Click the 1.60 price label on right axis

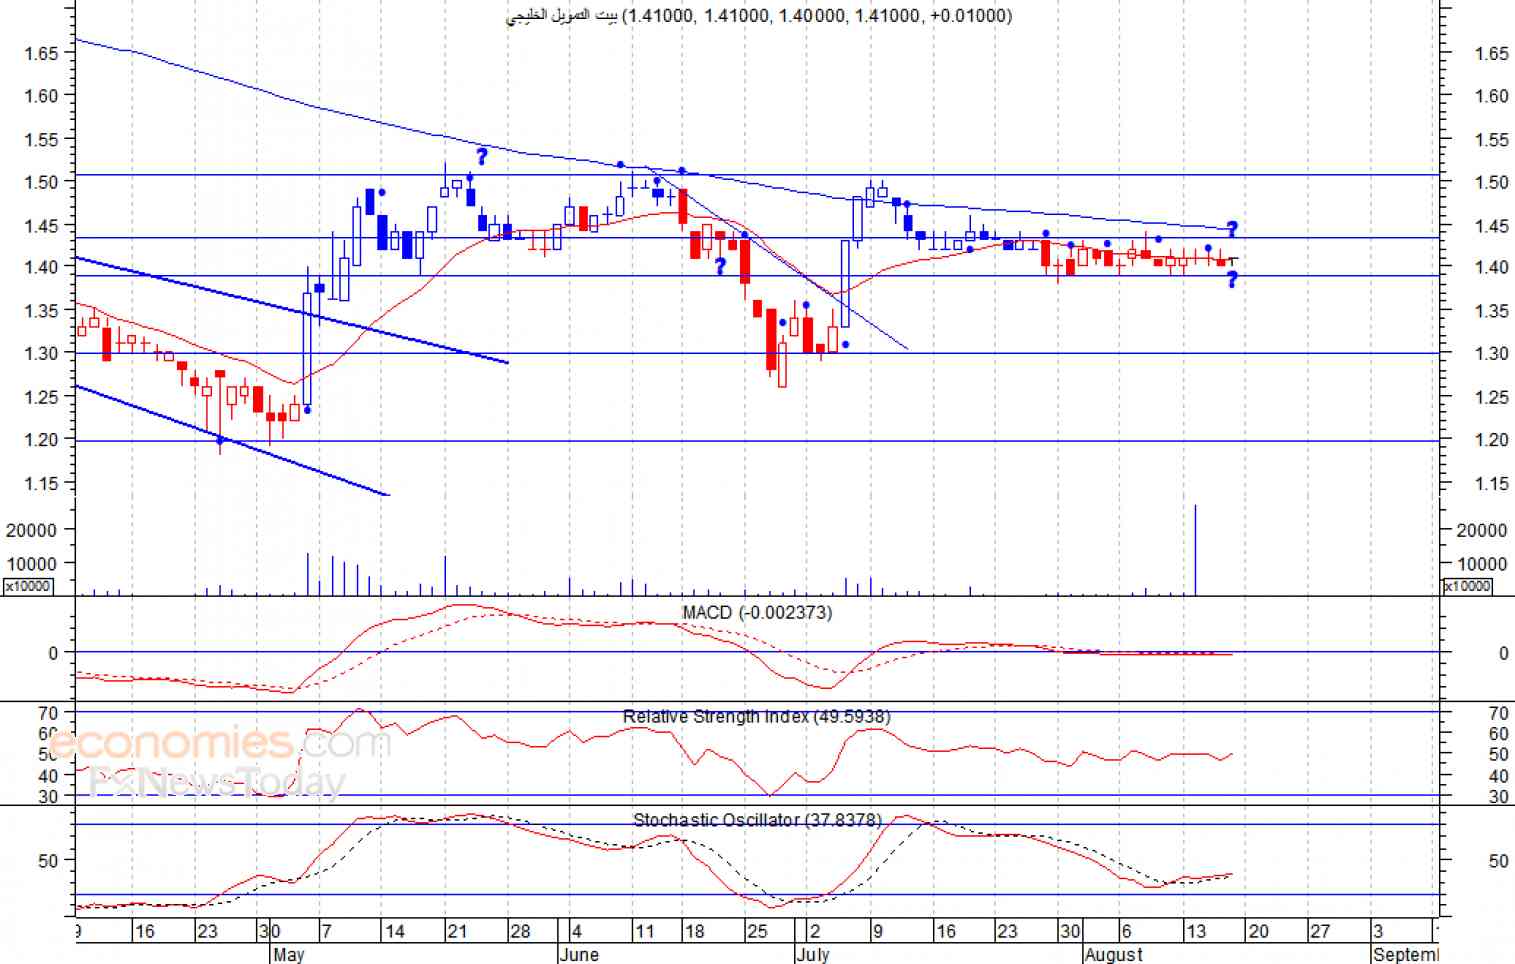[x=1492, y=96]
